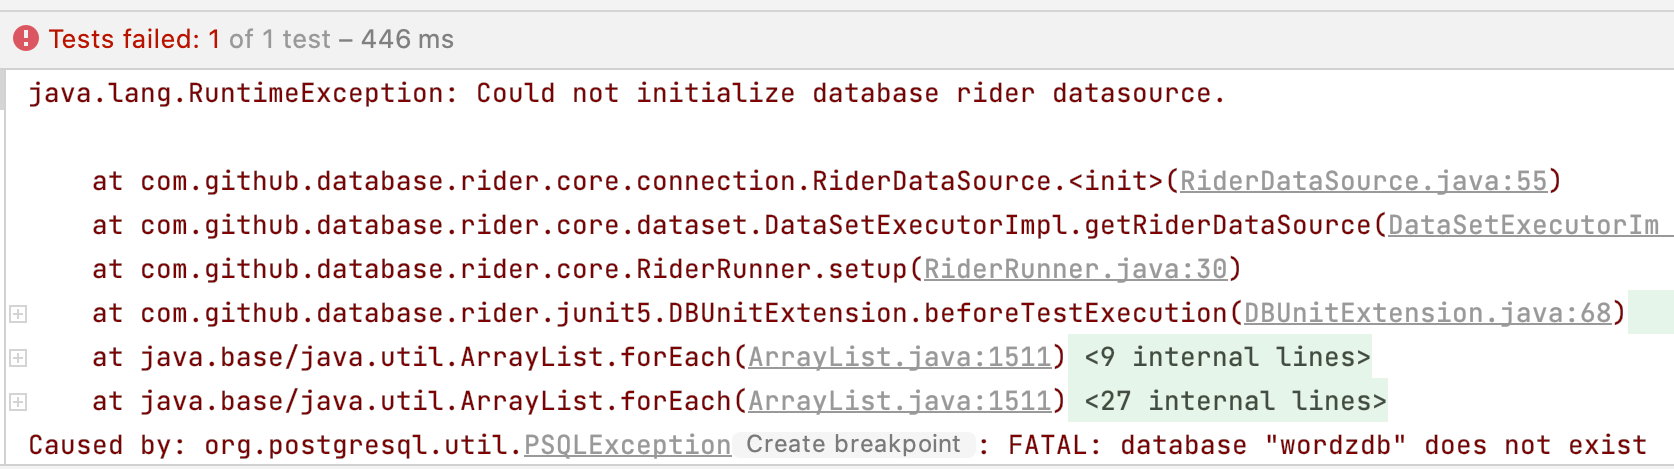Open ArrayList.java:1511 link beside 27 internal lines
This screenshot has height=469, width=1674.
coord(899,401)
